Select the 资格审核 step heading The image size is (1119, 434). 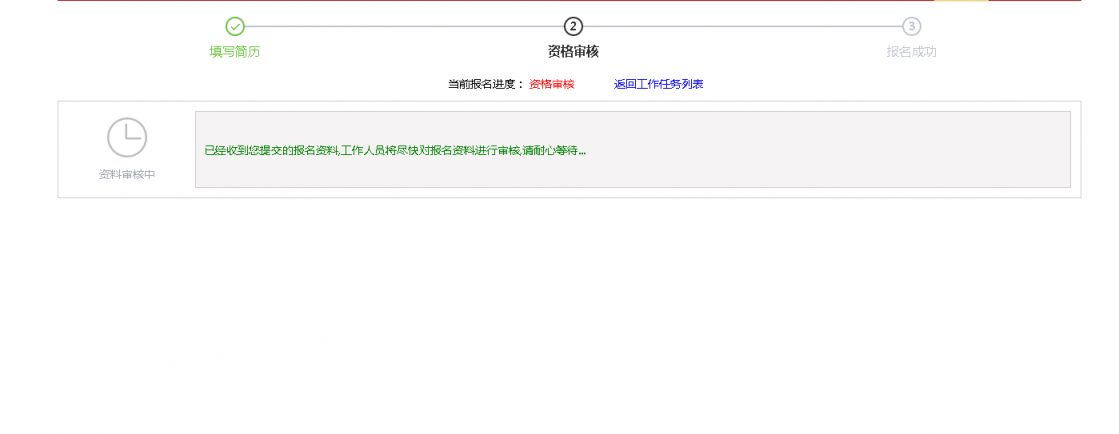(573, 51)
